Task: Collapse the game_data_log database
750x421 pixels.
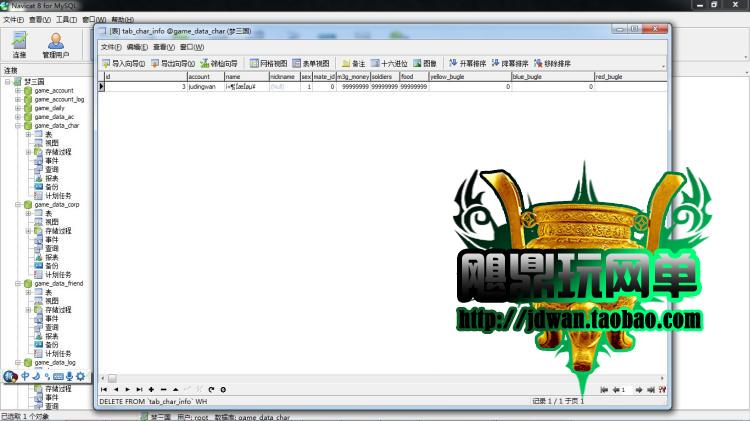Action: pyautogui.click(x=18, y=363)
